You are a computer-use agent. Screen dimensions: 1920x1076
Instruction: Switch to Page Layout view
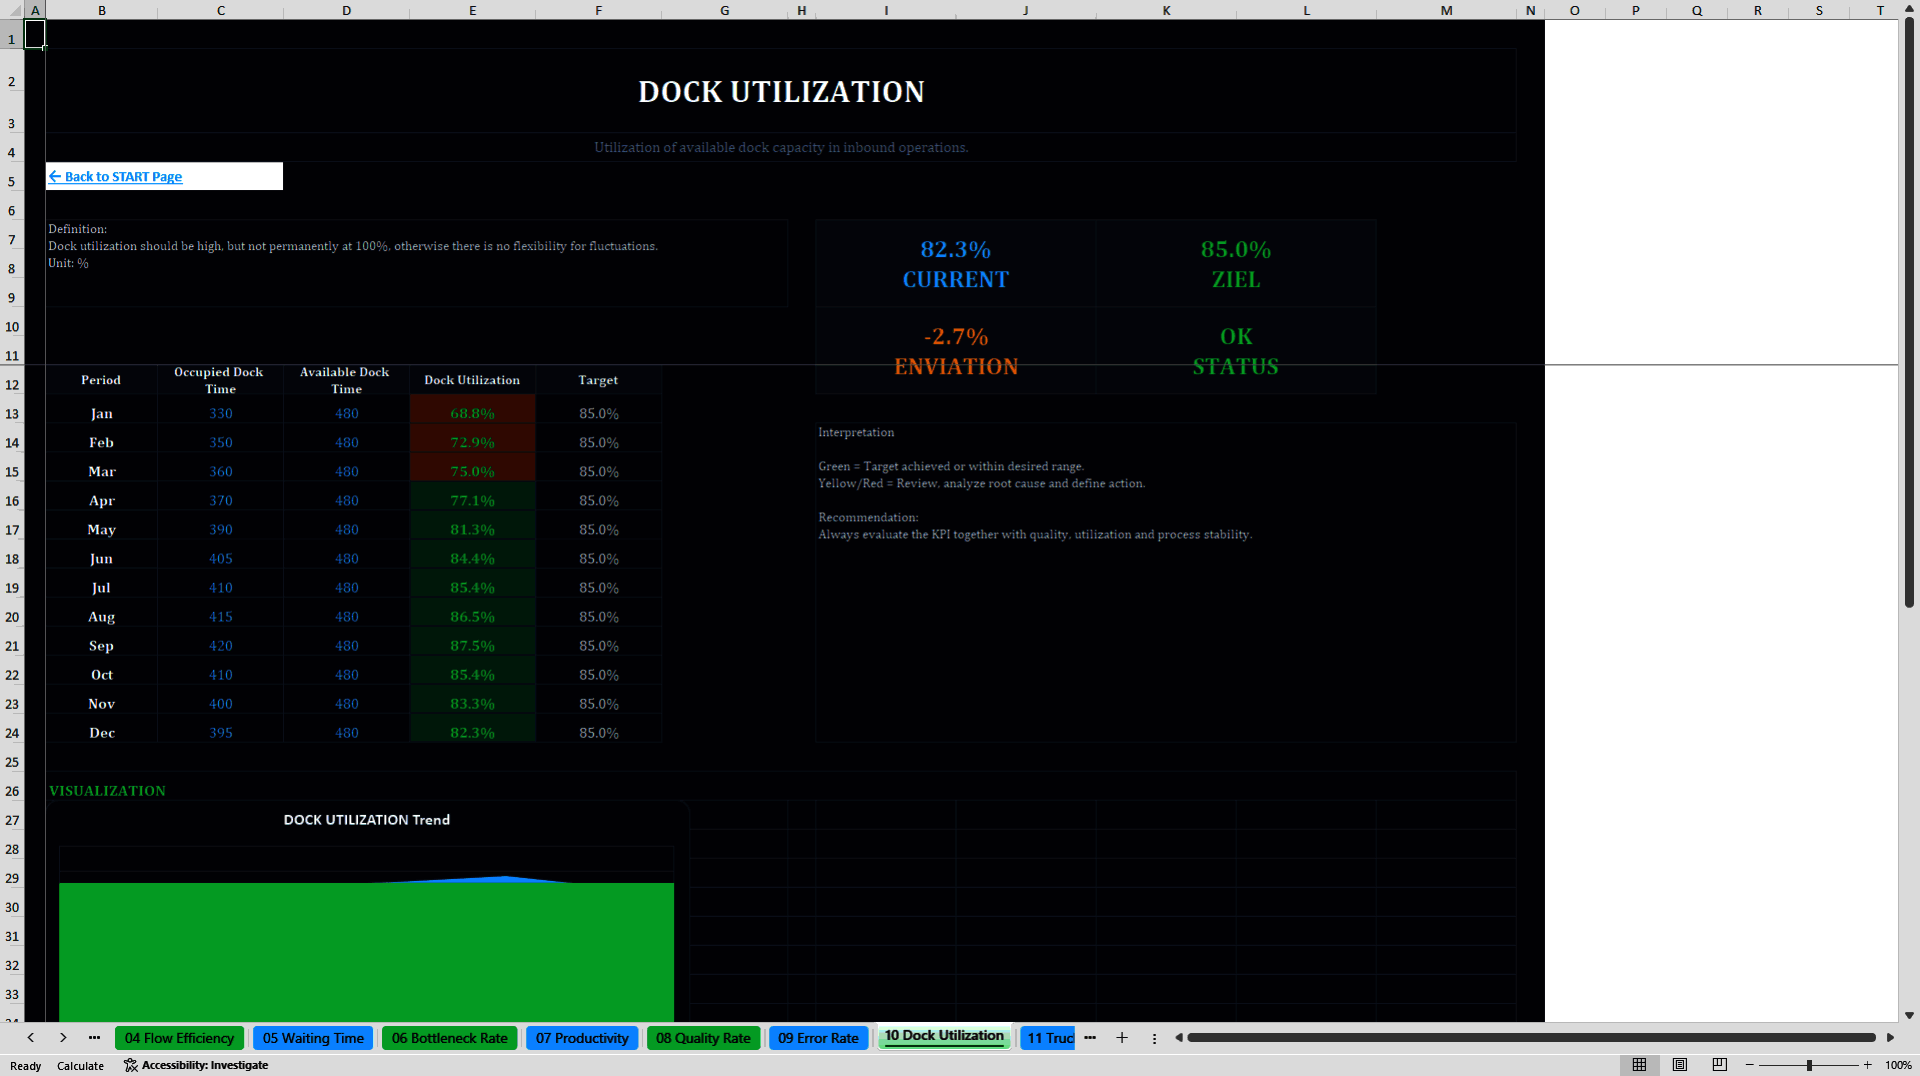click(1680, 1065)
